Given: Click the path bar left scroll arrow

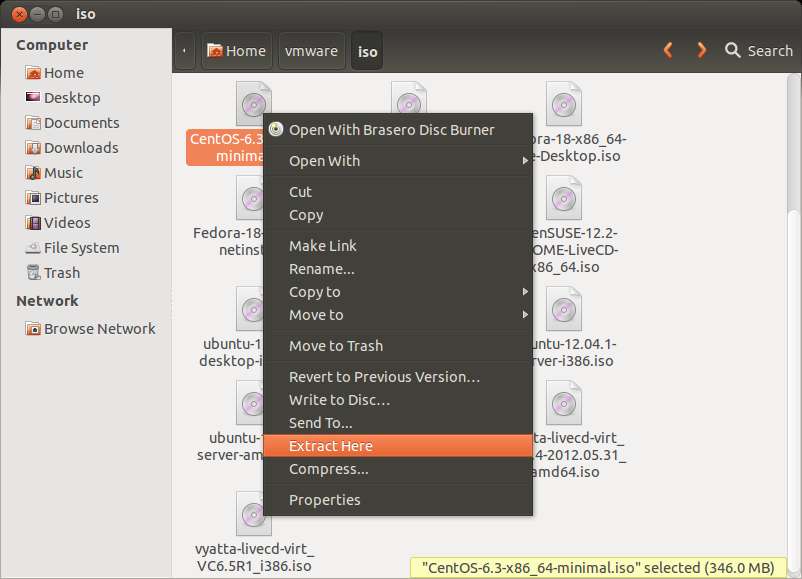Looking at the screenshot, I should pos(184,51).
